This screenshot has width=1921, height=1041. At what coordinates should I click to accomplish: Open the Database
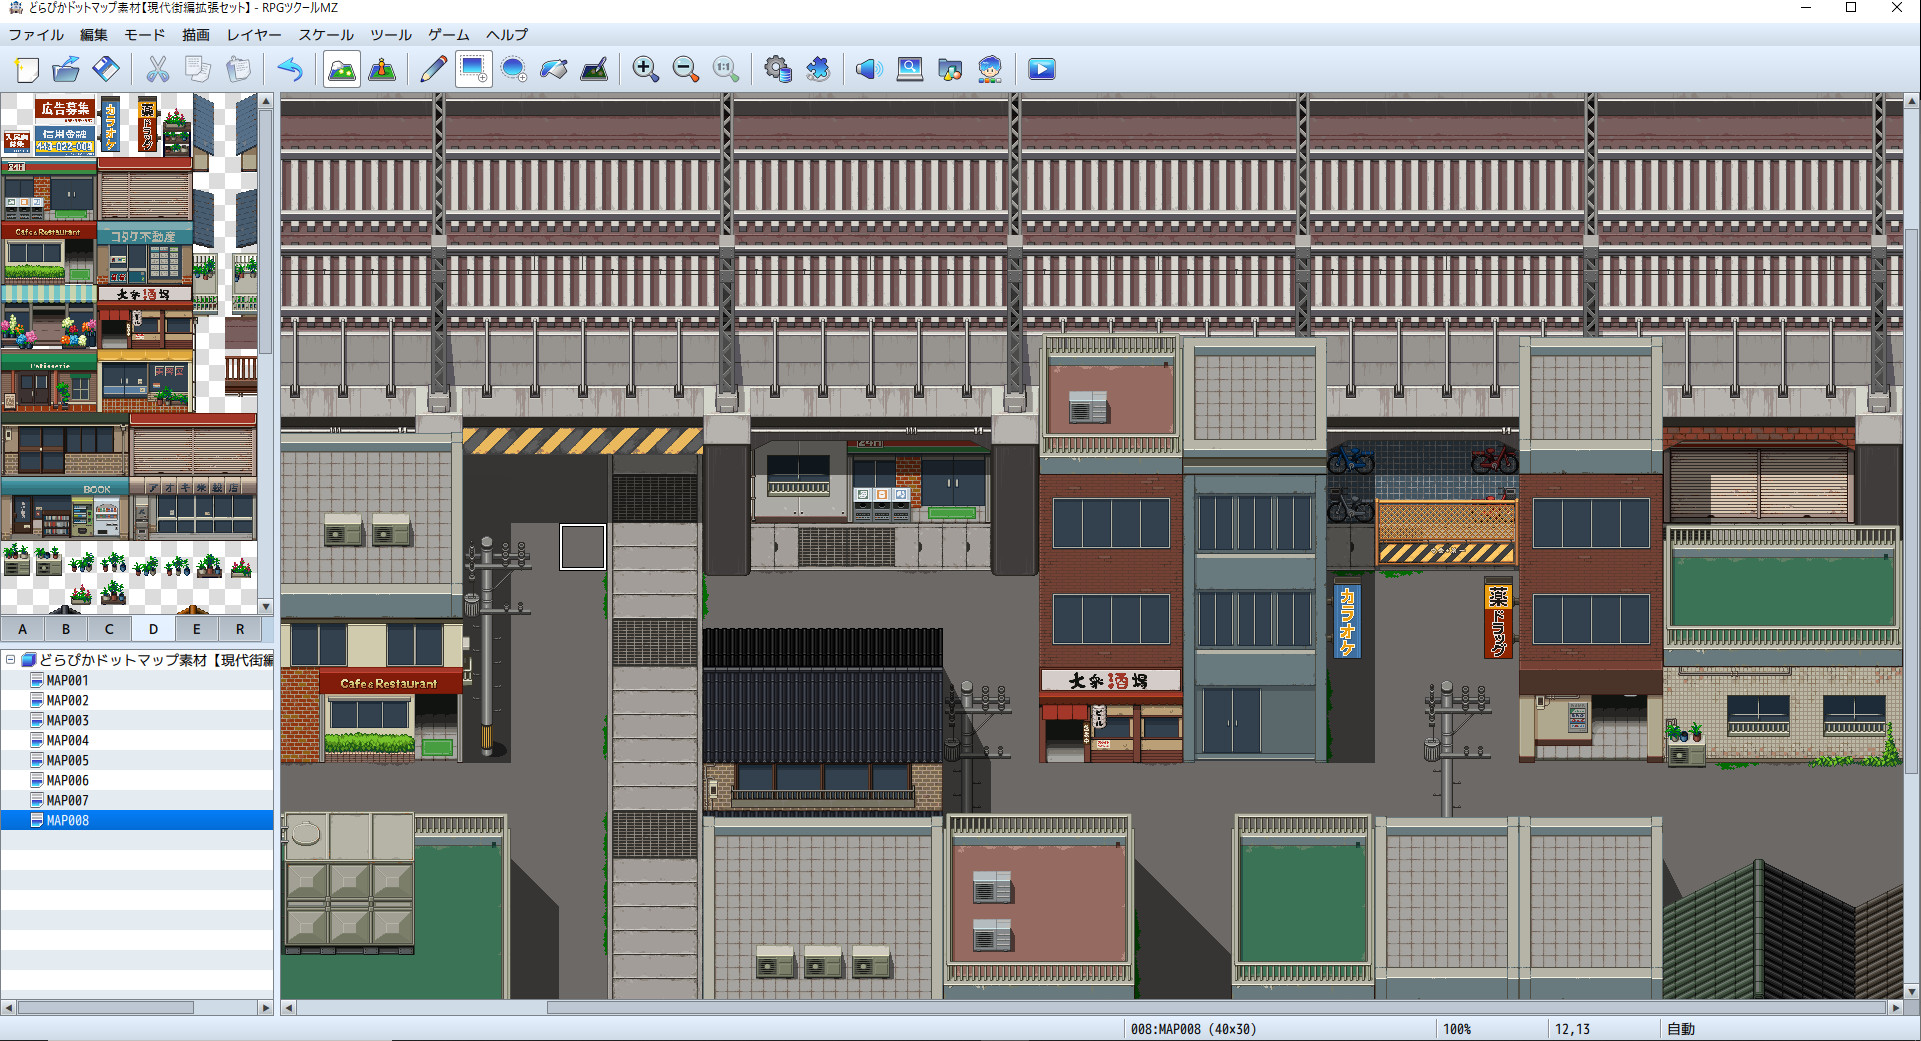[779, 69]
